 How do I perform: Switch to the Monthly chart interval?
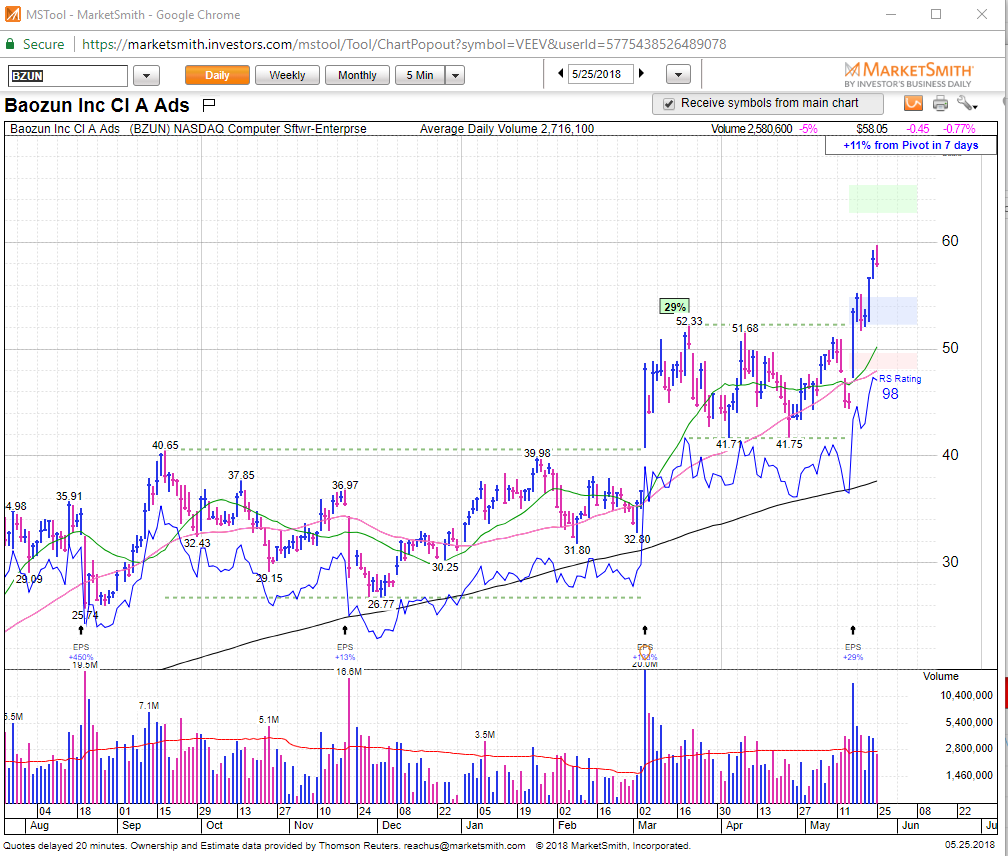pos(357,75)
